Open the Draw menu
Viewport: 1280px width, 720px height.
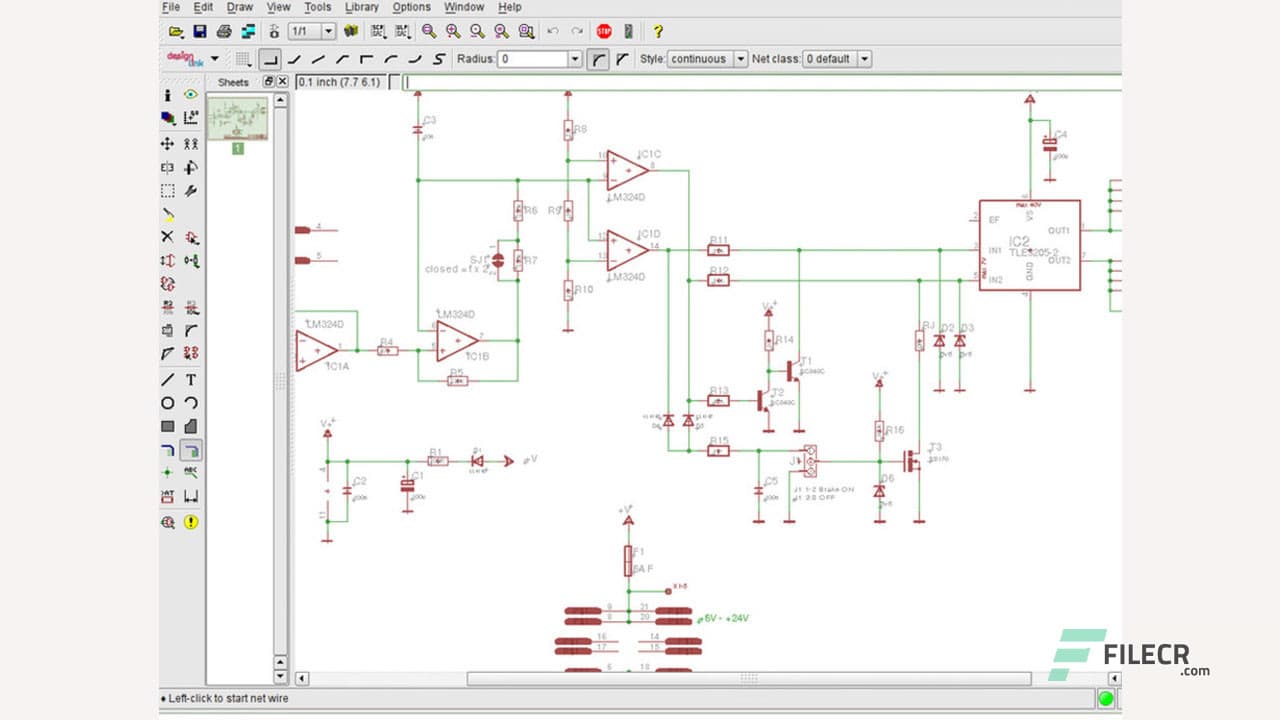coord(240,7)
